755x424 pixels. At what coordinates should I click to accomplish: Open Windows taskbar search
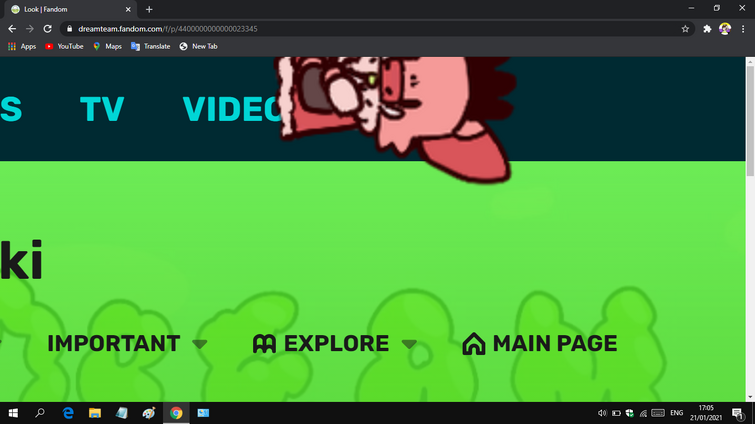coord(40,413)
